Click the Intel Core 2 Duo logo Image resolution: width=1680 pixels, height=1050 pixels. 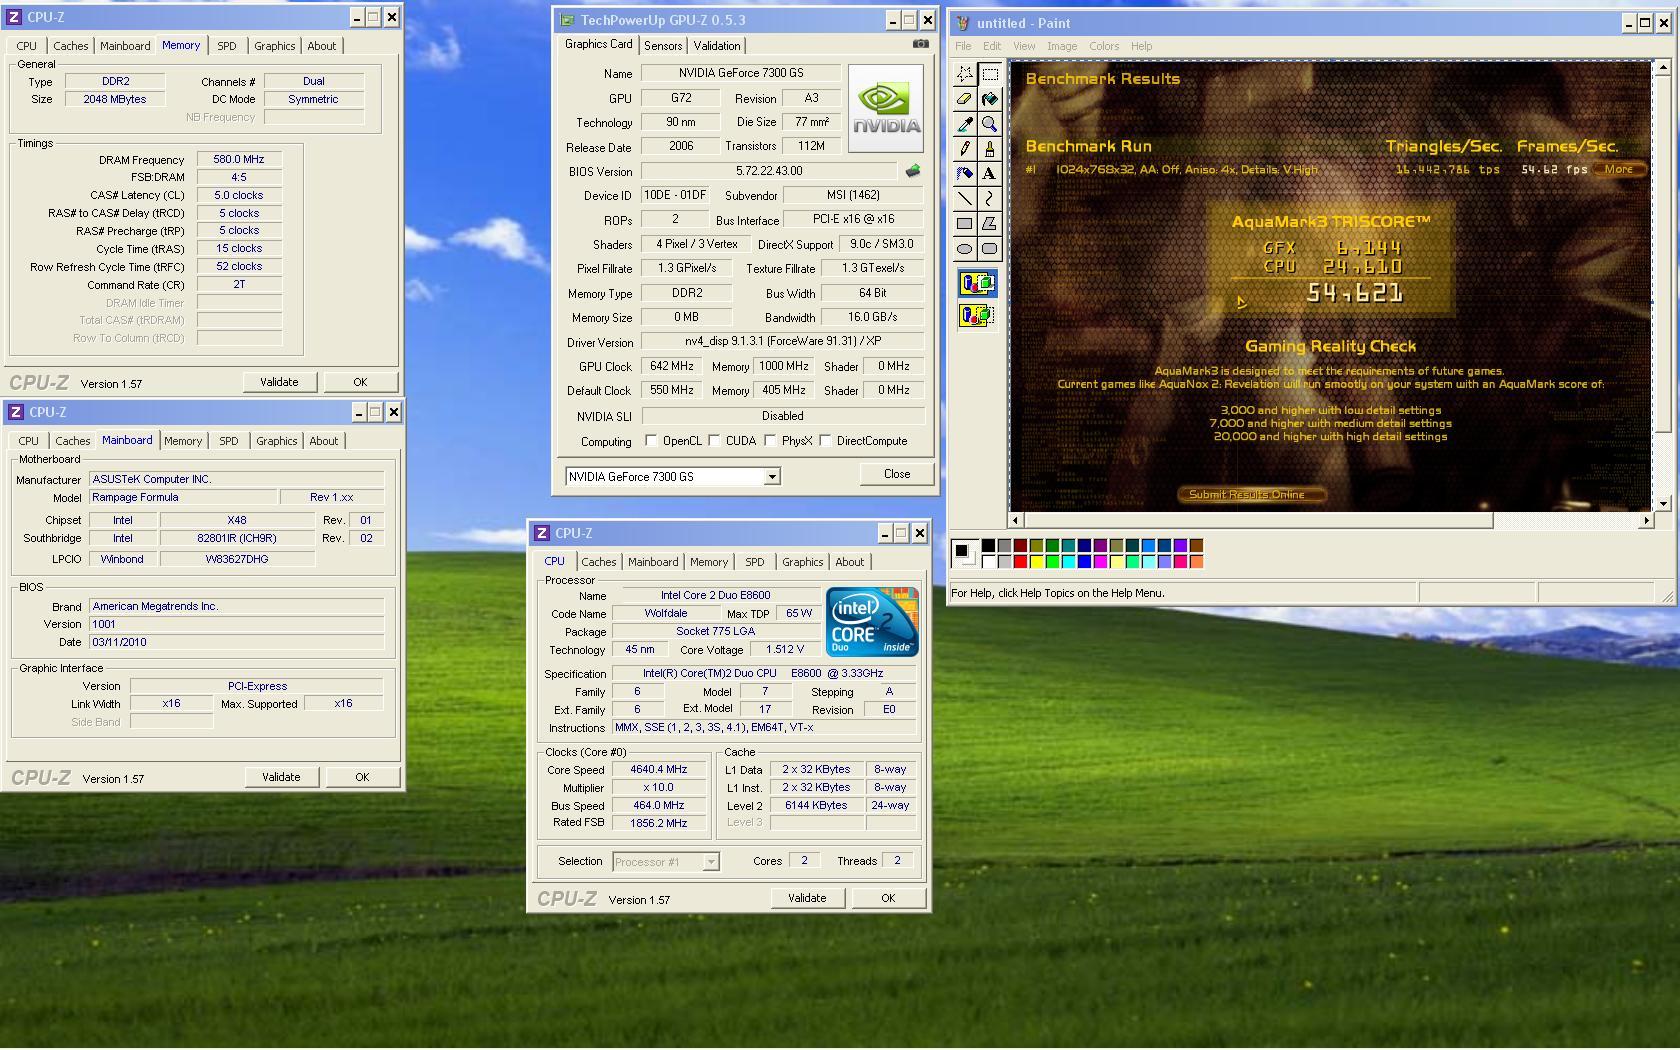click(872, 622)
